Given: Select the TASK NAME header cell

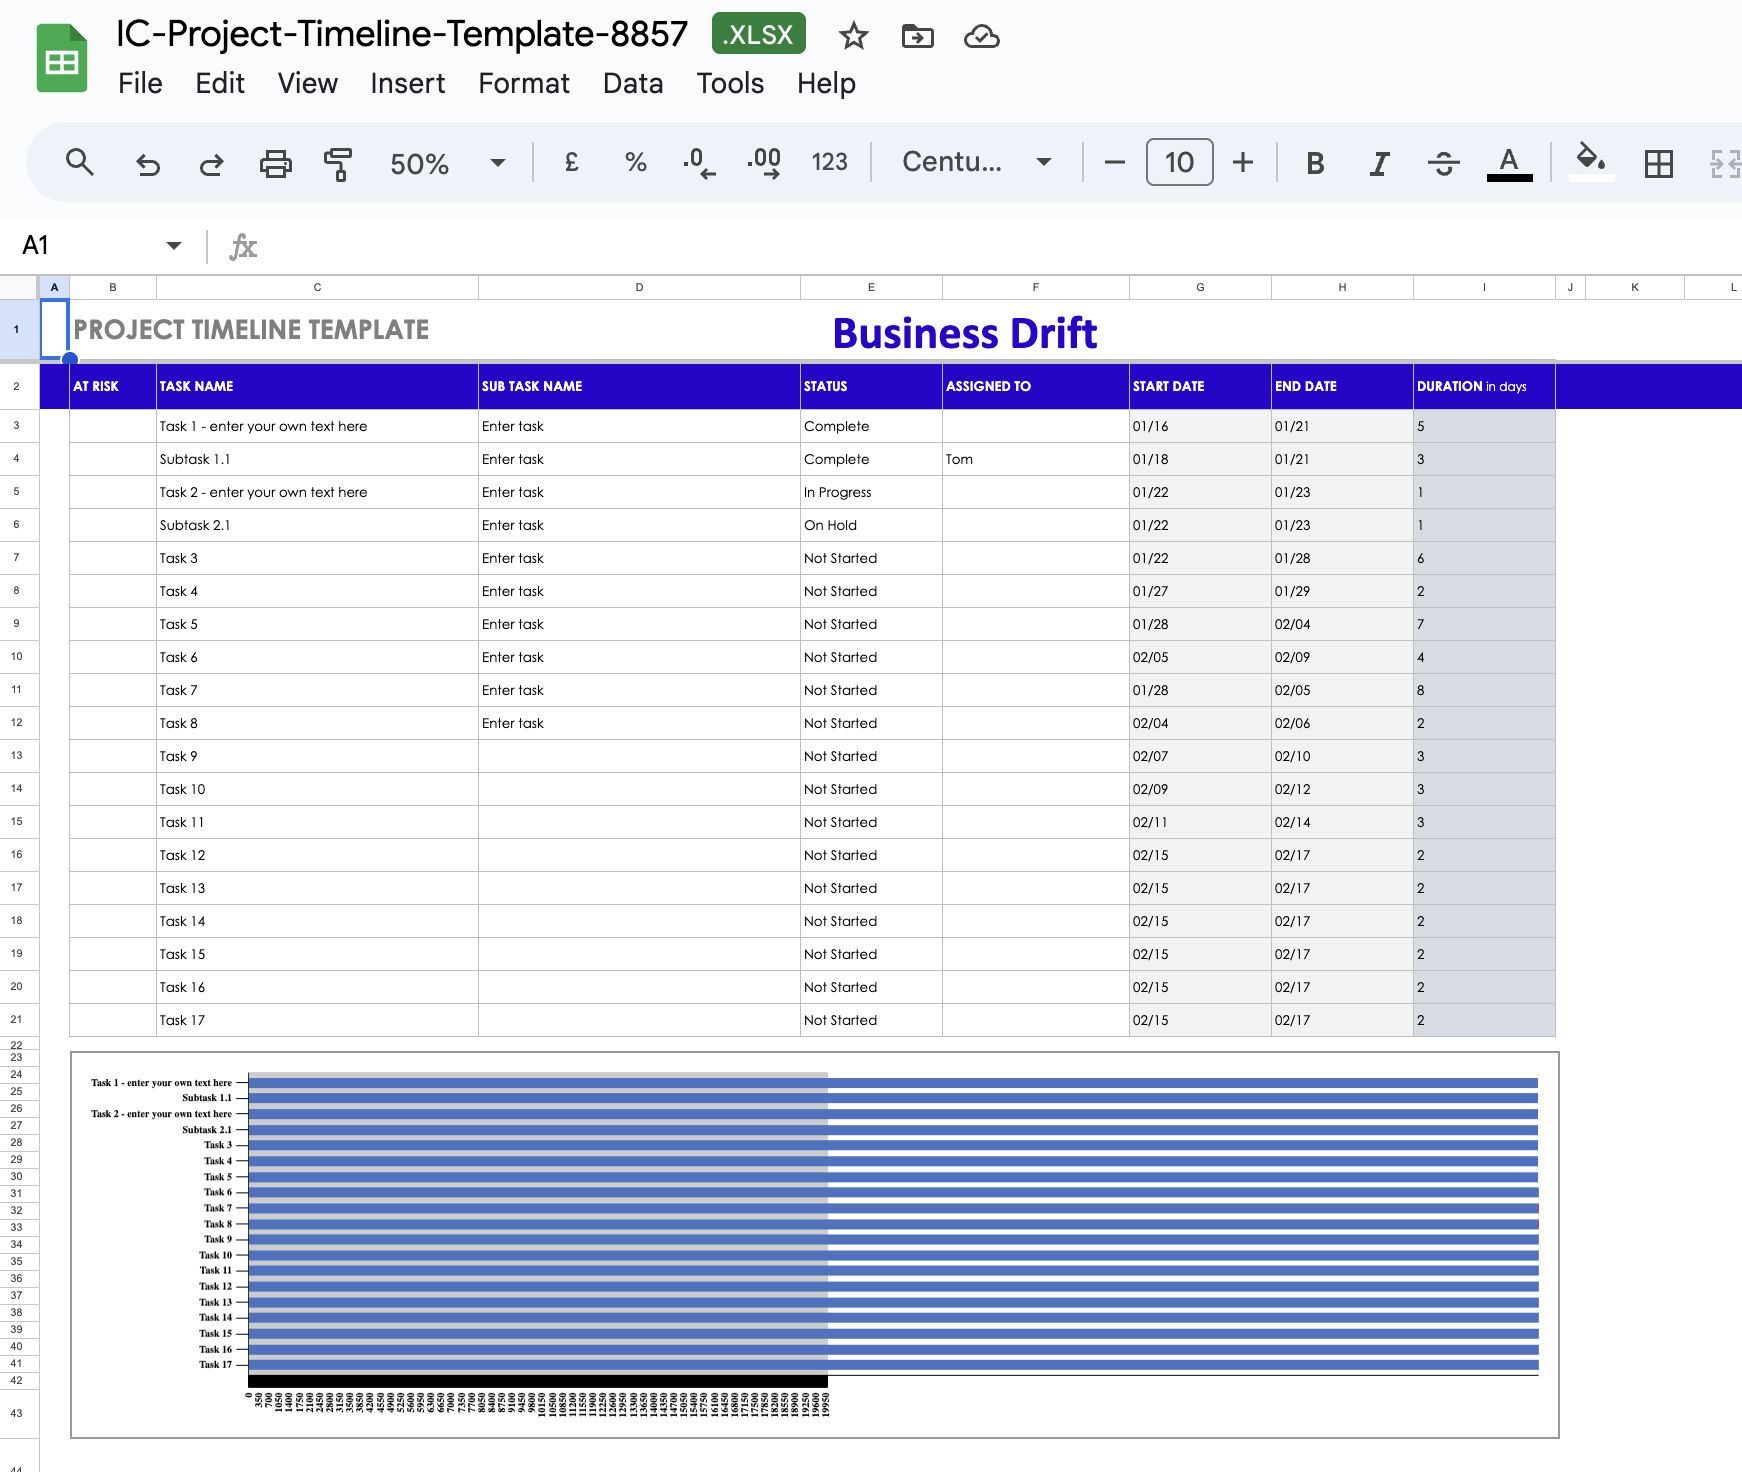Looking at the screenshot, I should pyautogui.click(x=317, y=386).
